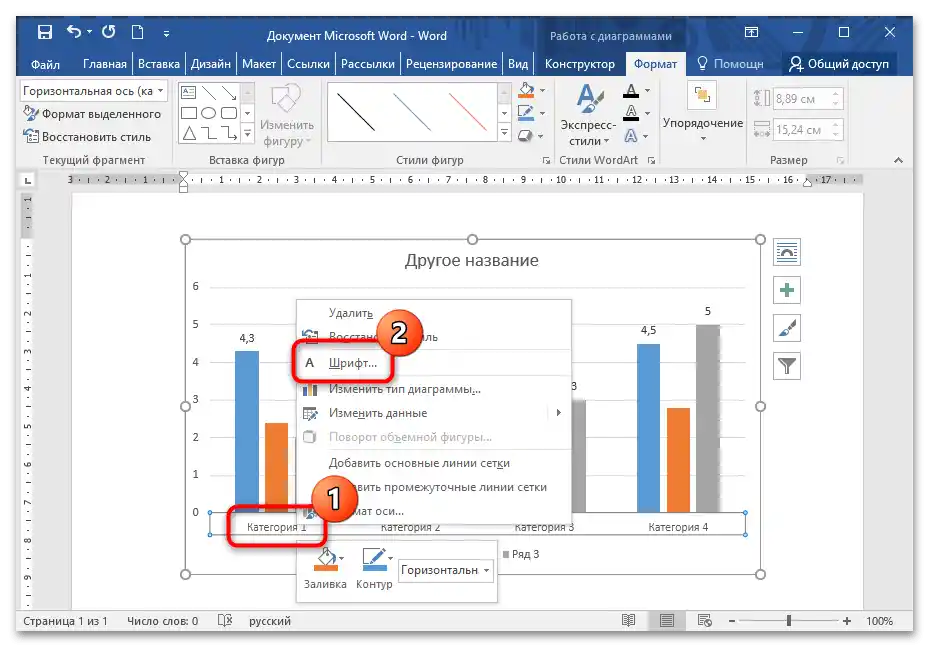
Task: Choose the blue line shape style
Action: pyautogui.click(x=411, y=112)
